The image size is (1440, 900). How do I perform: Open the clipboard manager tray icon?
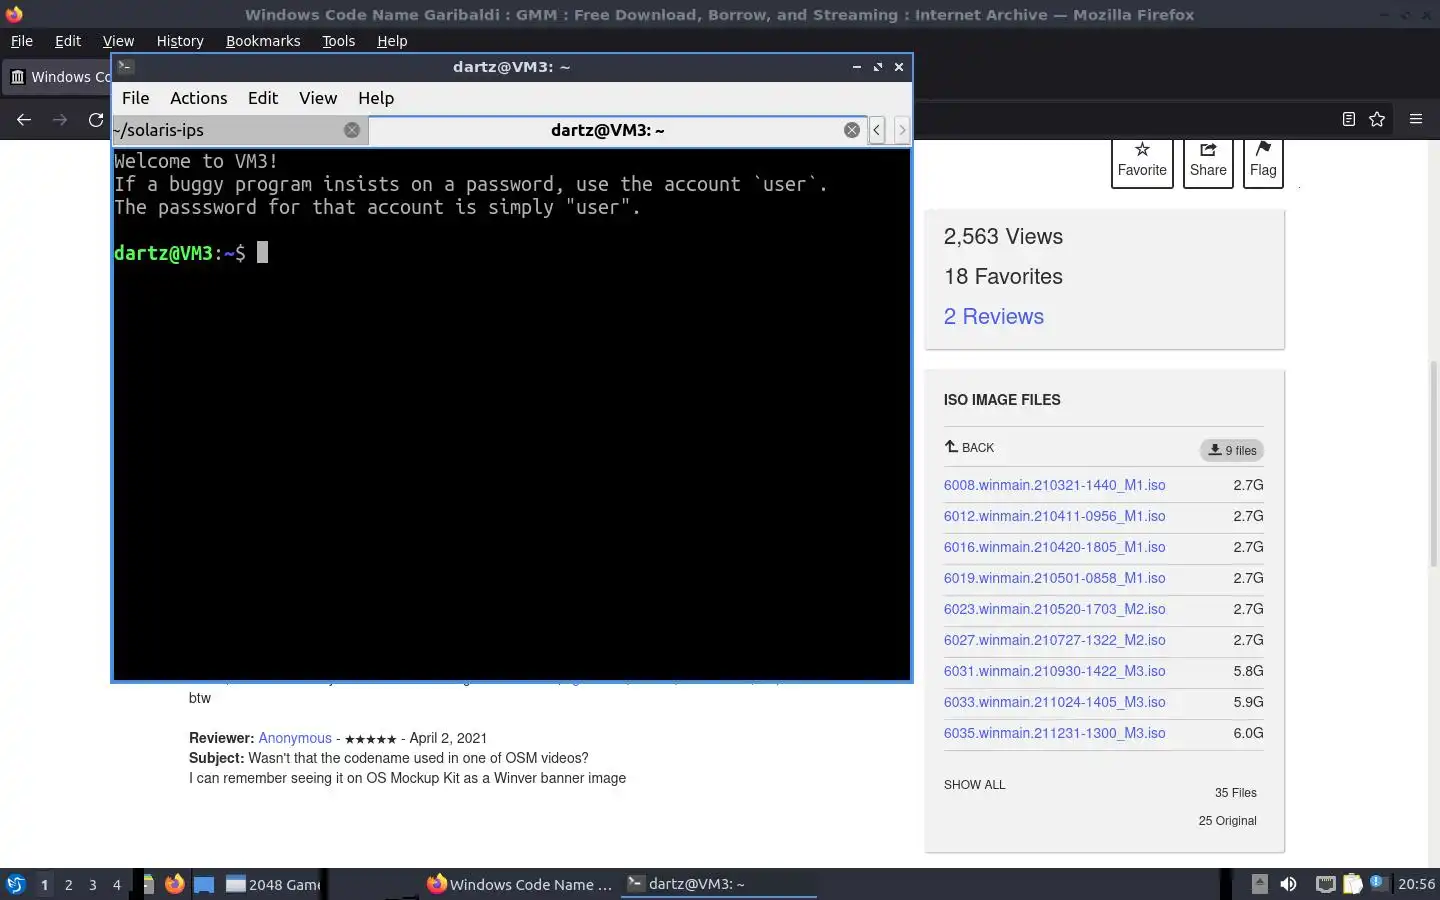(x=1352, y=884)
